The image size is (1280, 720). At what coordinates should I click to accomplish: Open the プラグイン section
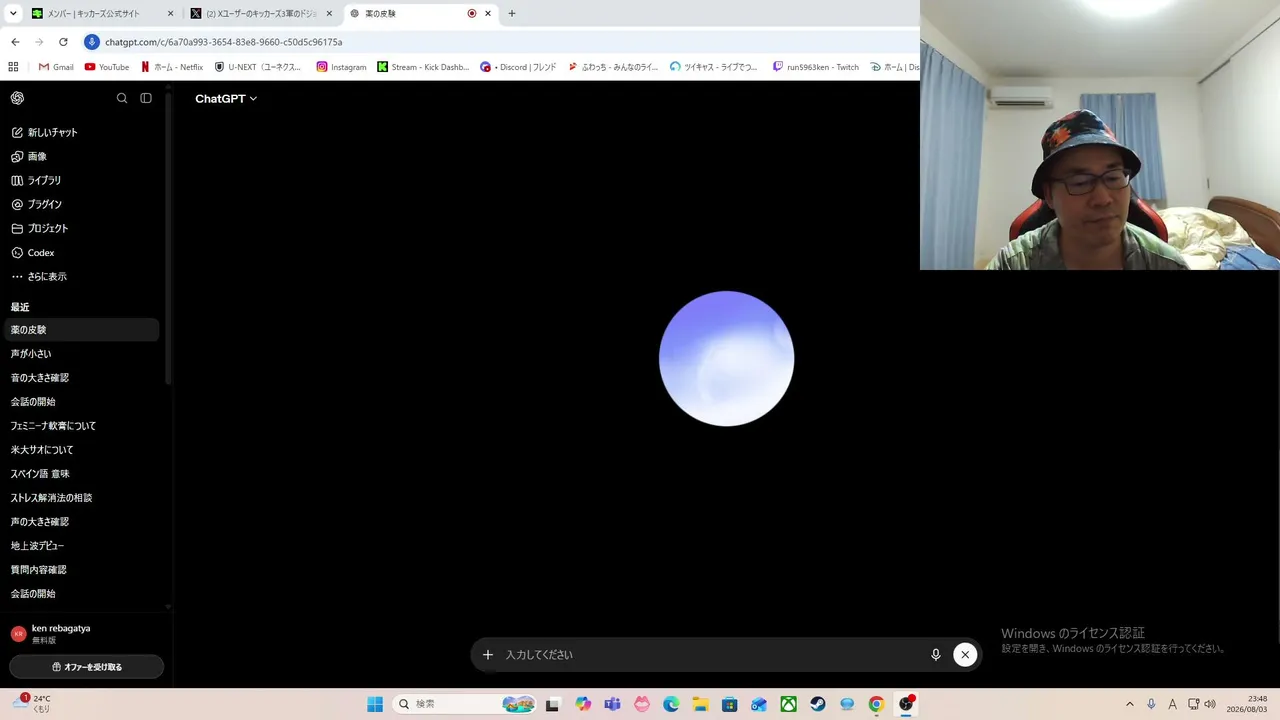82,204
